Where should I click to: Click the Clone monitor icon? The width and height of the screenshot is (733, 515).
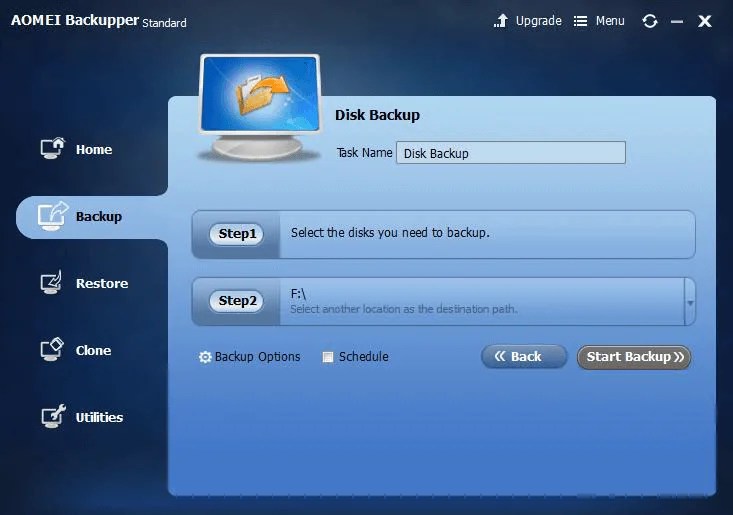pos(51,350)
